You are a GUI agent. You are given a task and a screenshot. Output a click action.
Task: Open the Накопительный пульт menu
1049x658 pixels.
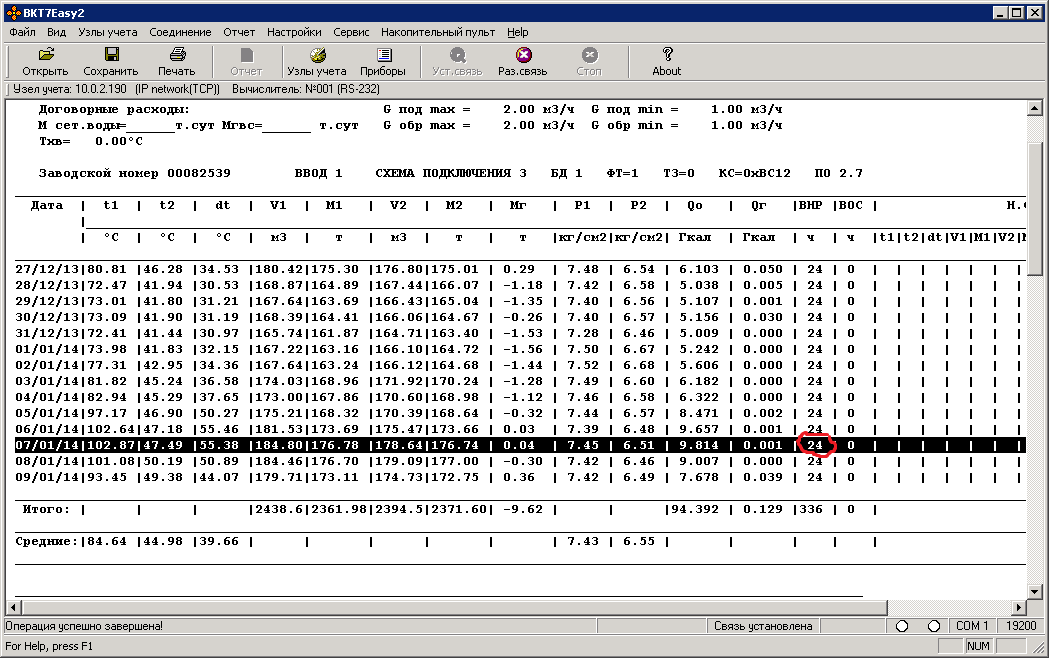pyautogui.click(x=438, y=32)
